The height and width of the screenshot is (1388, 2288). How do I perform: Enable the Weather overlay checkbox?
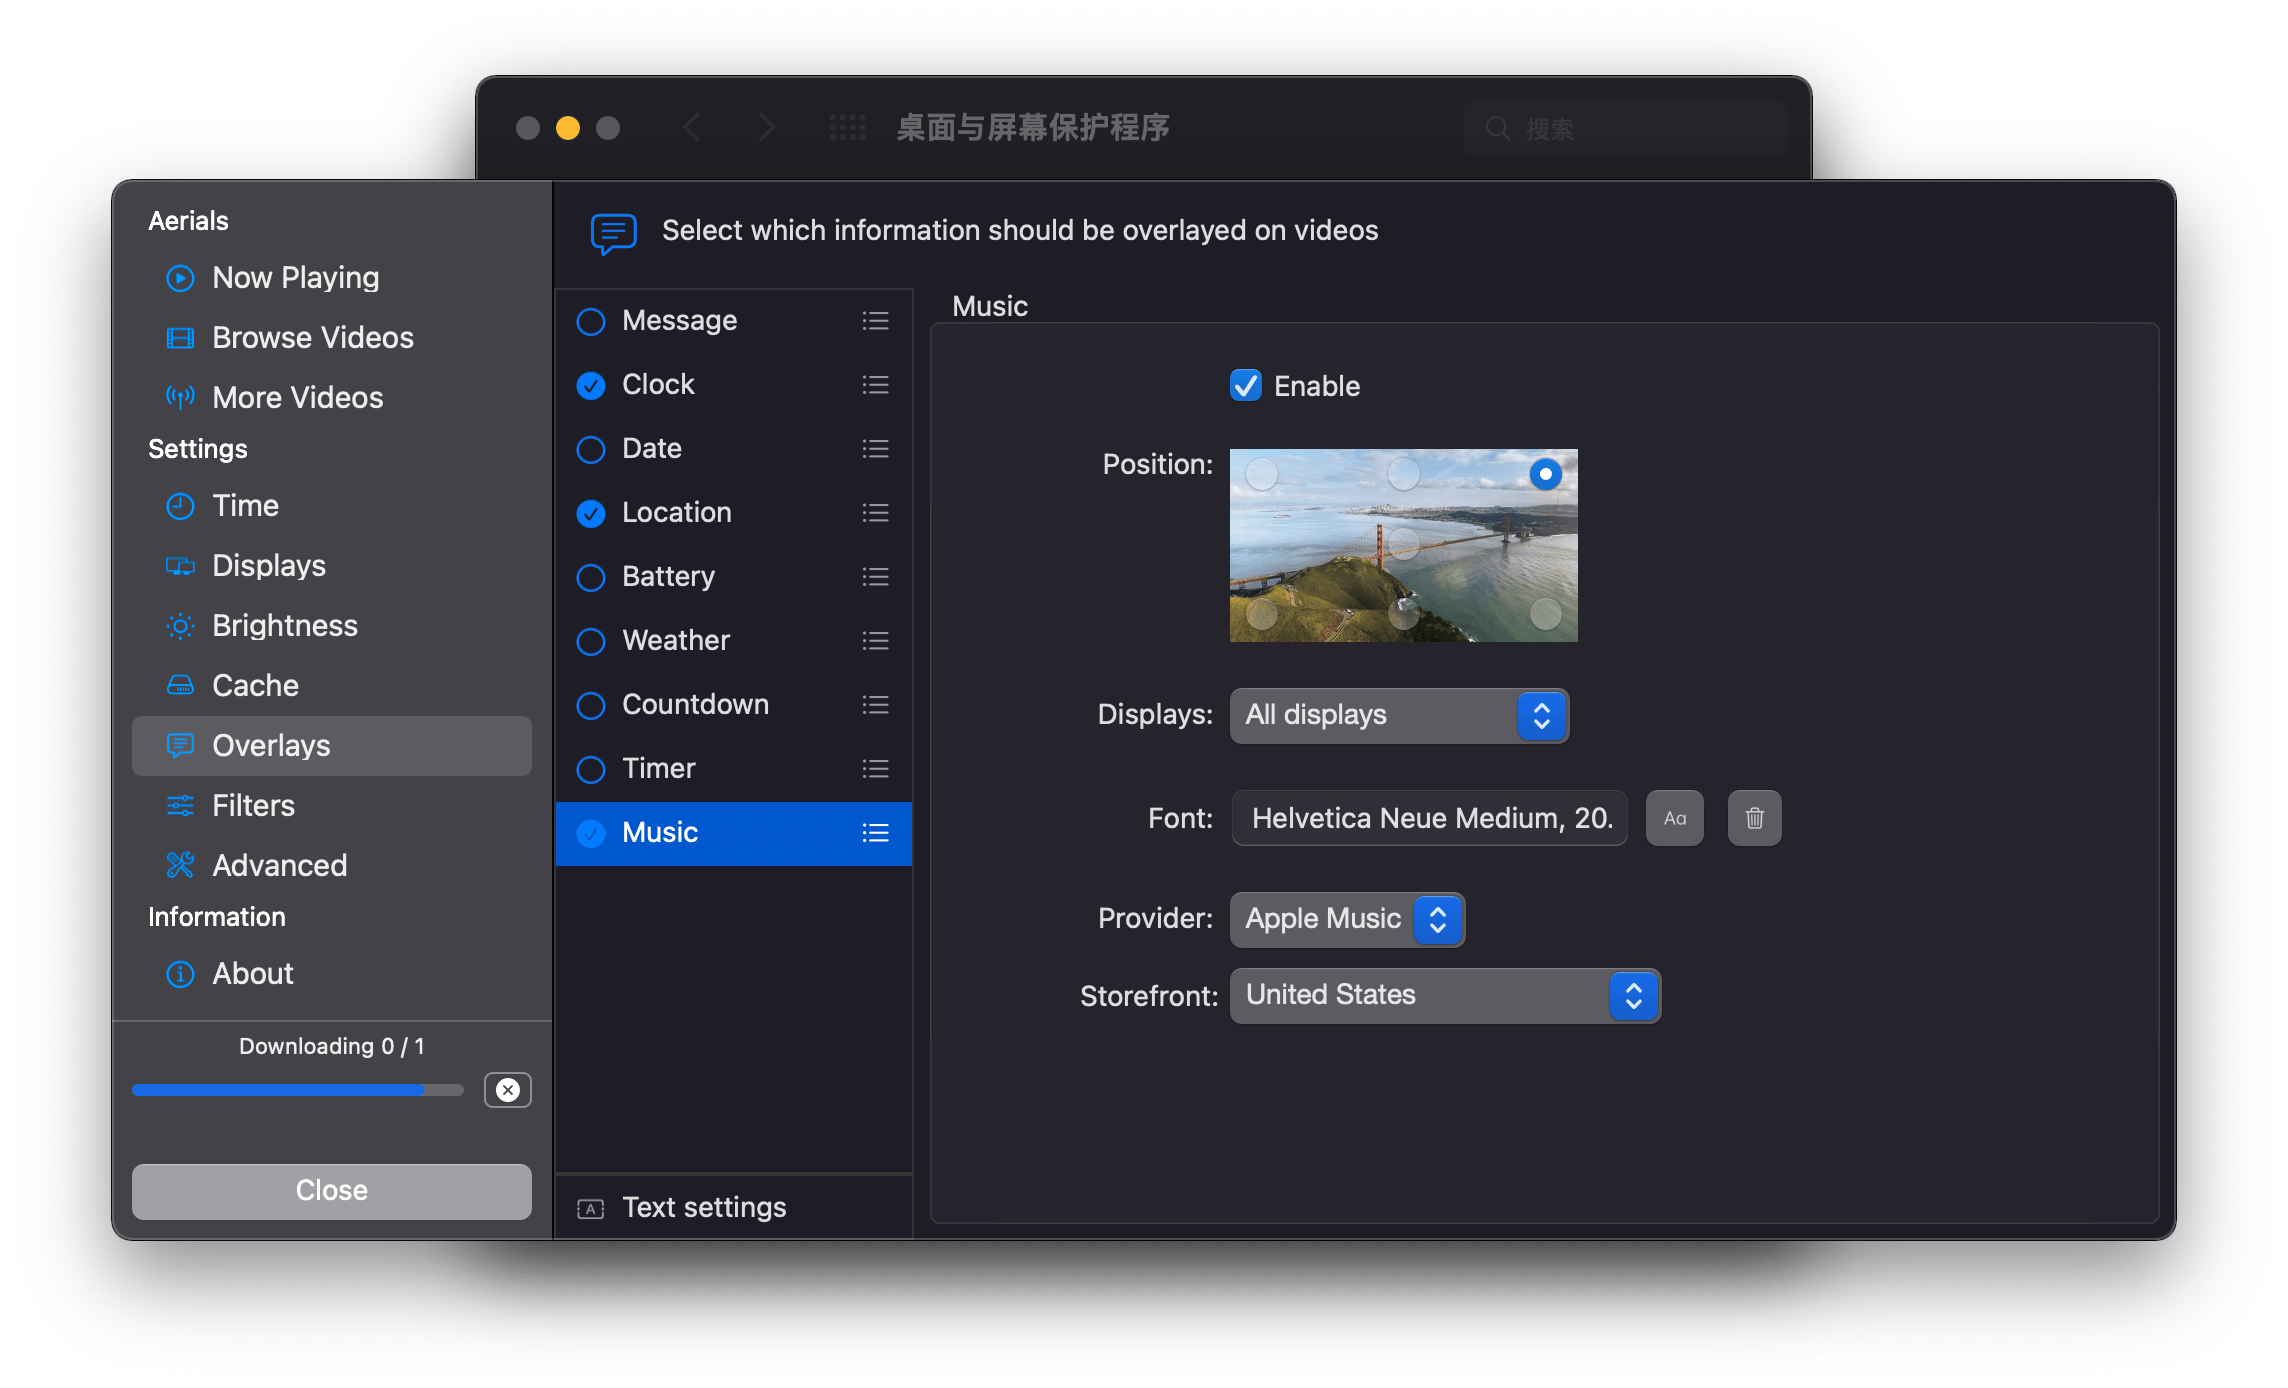click(x=591, y=641)
